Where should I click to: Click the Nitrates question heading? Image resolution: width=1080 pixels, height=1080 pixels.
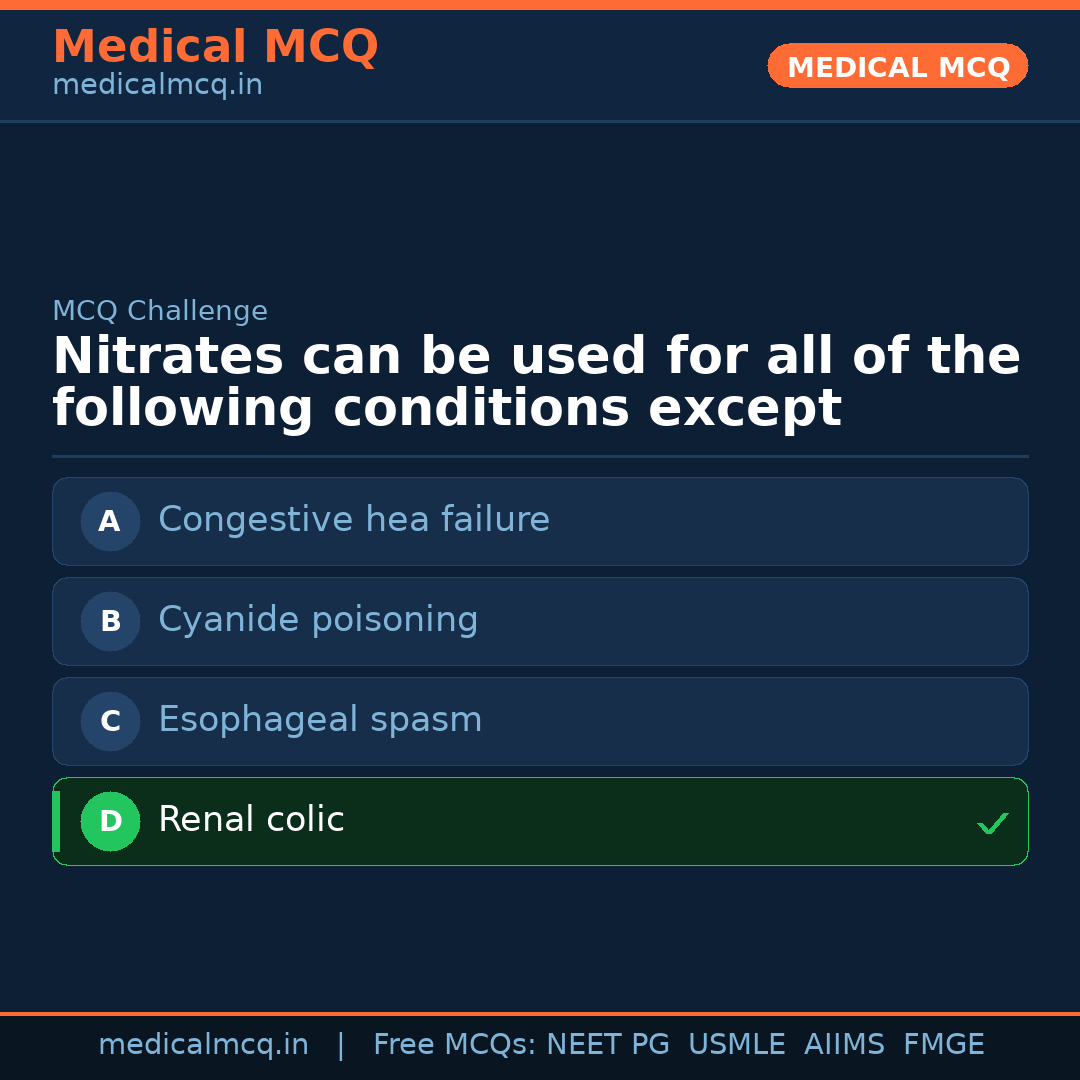click(536, 383)
